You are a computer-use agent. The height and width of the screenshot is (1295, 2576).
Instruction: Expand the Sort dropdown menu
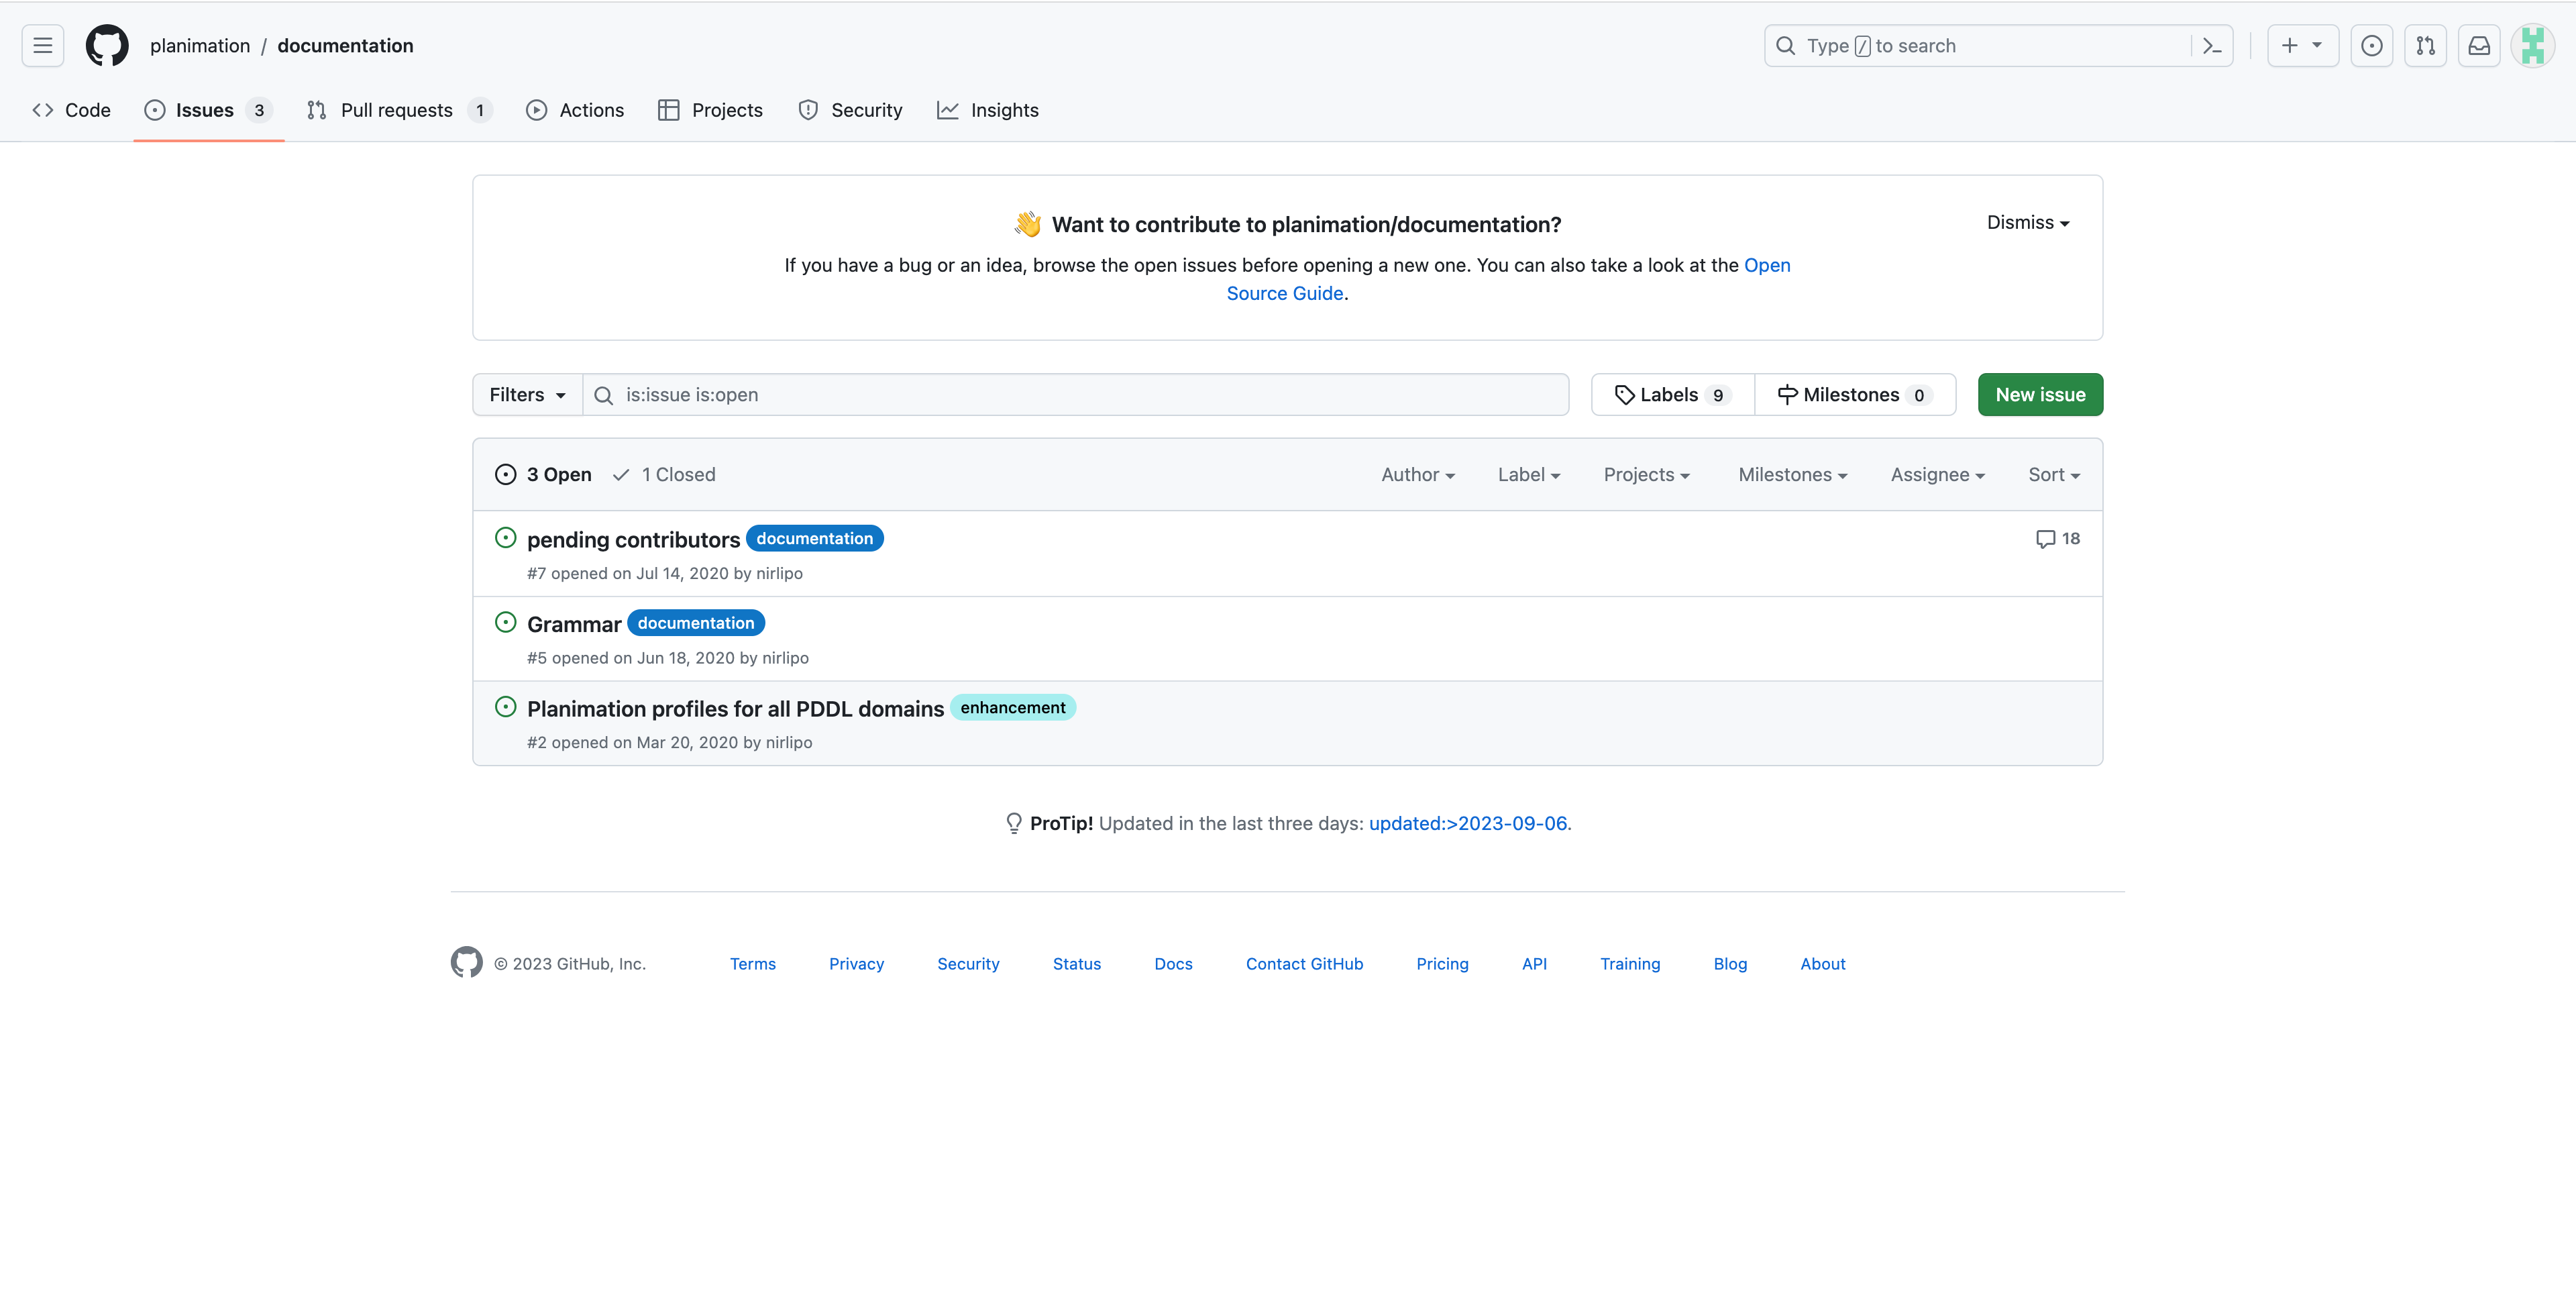coord(2054,474)
